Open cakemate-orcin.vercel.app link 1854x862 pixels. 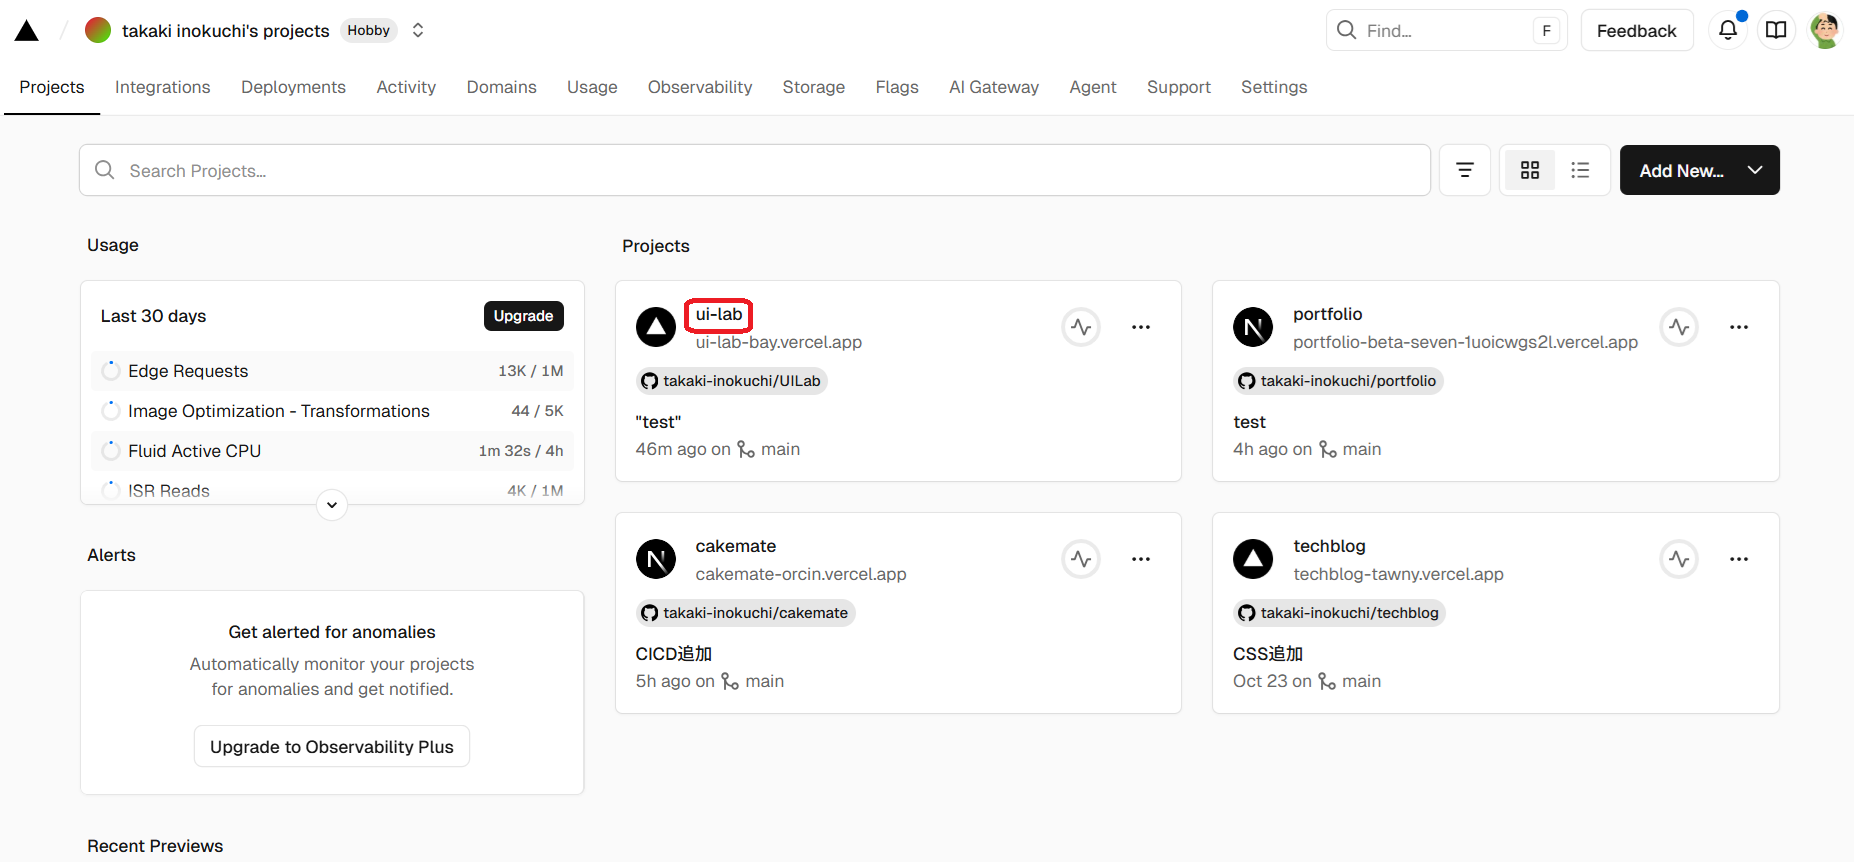coord(801,574)
